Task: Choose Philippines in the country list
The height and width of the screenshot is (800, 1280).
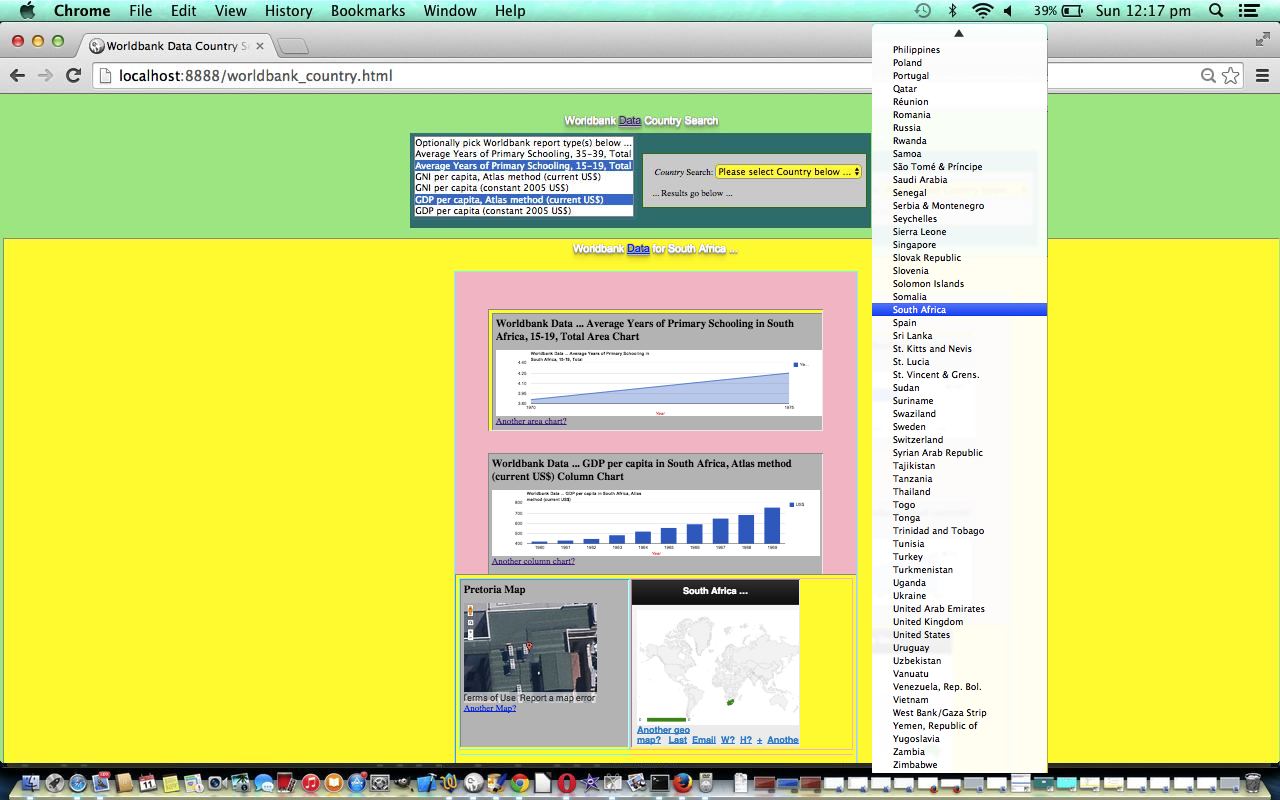Action: (959, 50)
